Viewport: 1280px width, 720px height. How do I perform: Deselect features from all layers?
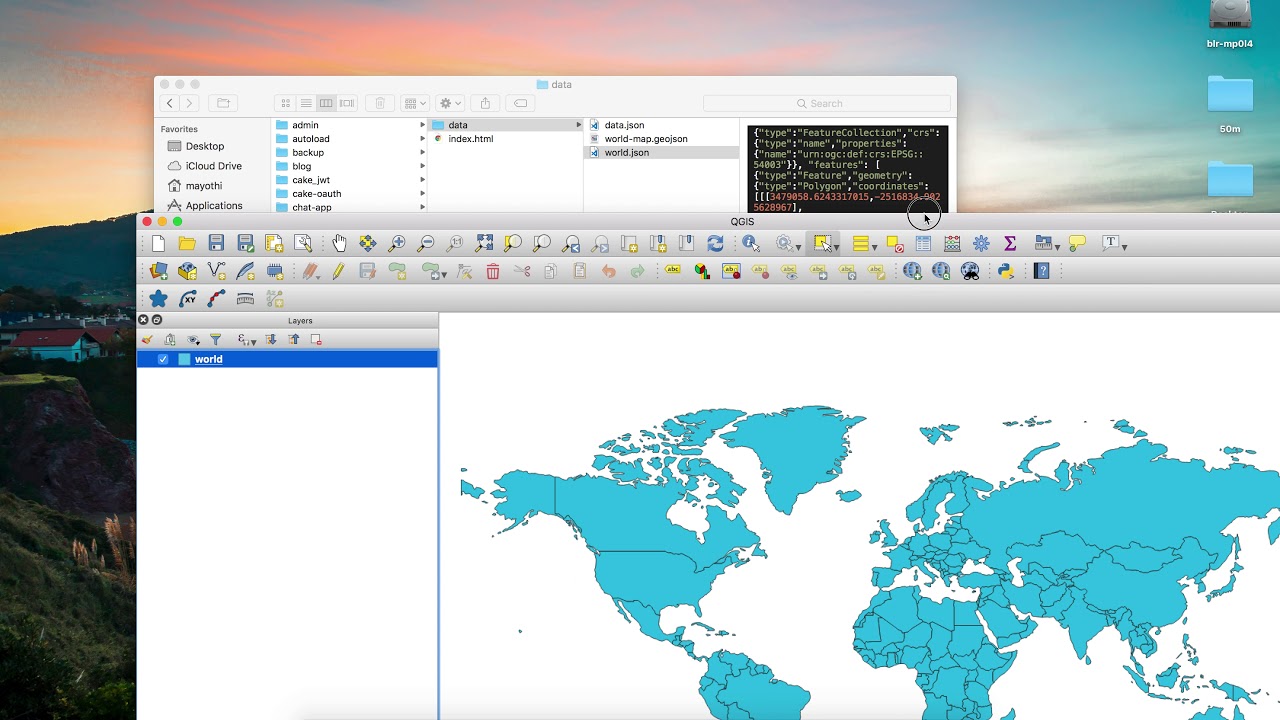[895, 243]
